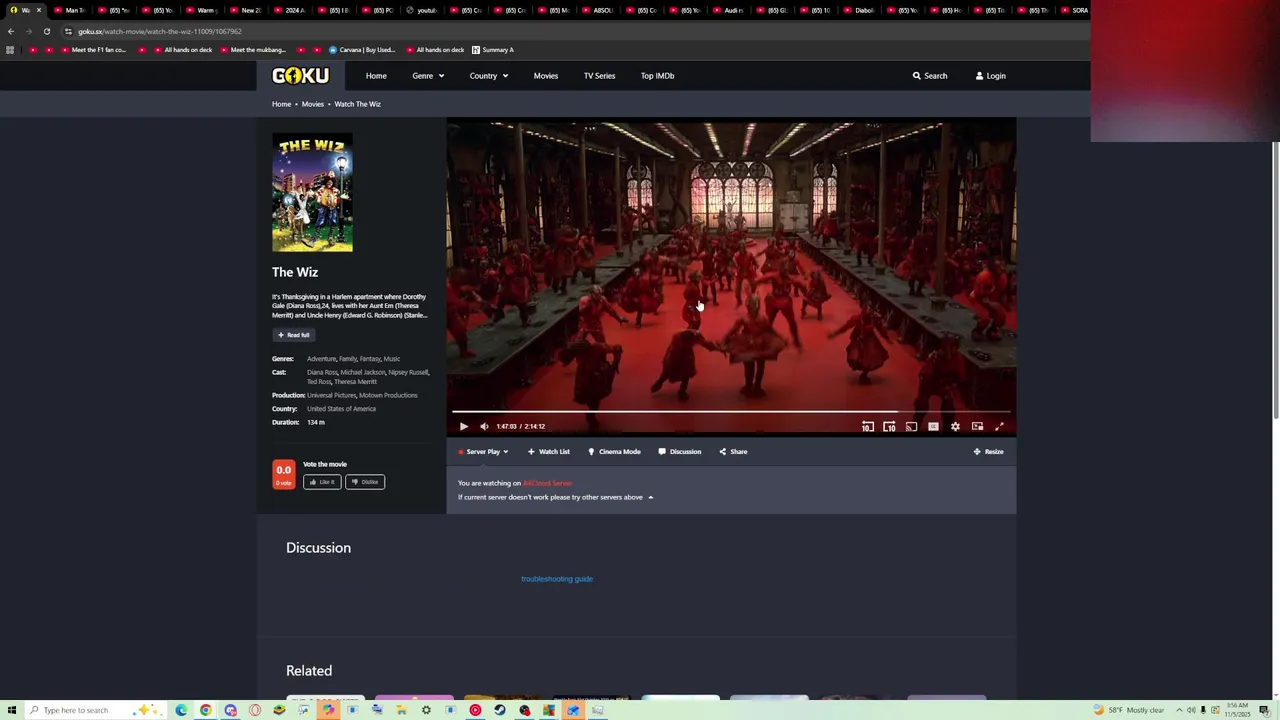1280x720 pixels.
Task: Open the Country dropdown menu
Action: pos(488,76)
